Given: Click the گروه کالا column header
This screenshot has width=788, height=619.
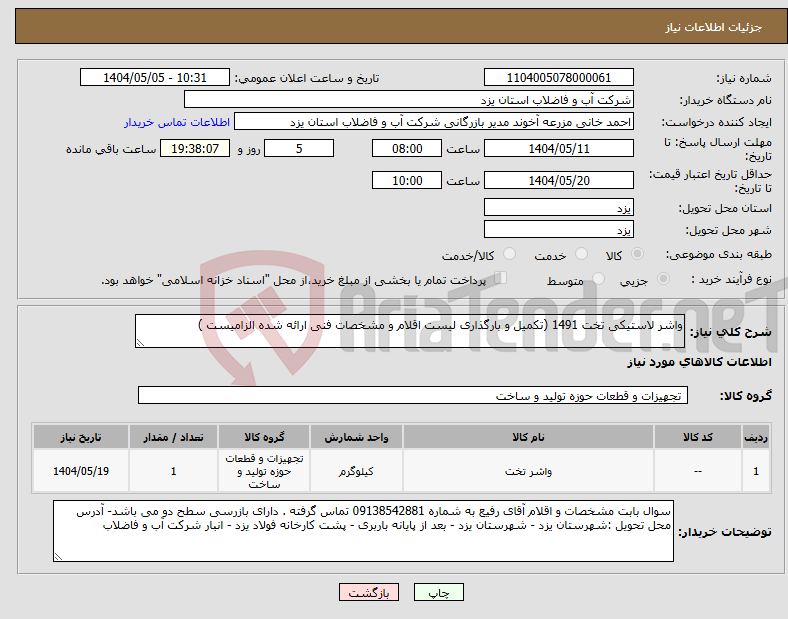Looking at the screenshot, I should (x=264, y=437).
